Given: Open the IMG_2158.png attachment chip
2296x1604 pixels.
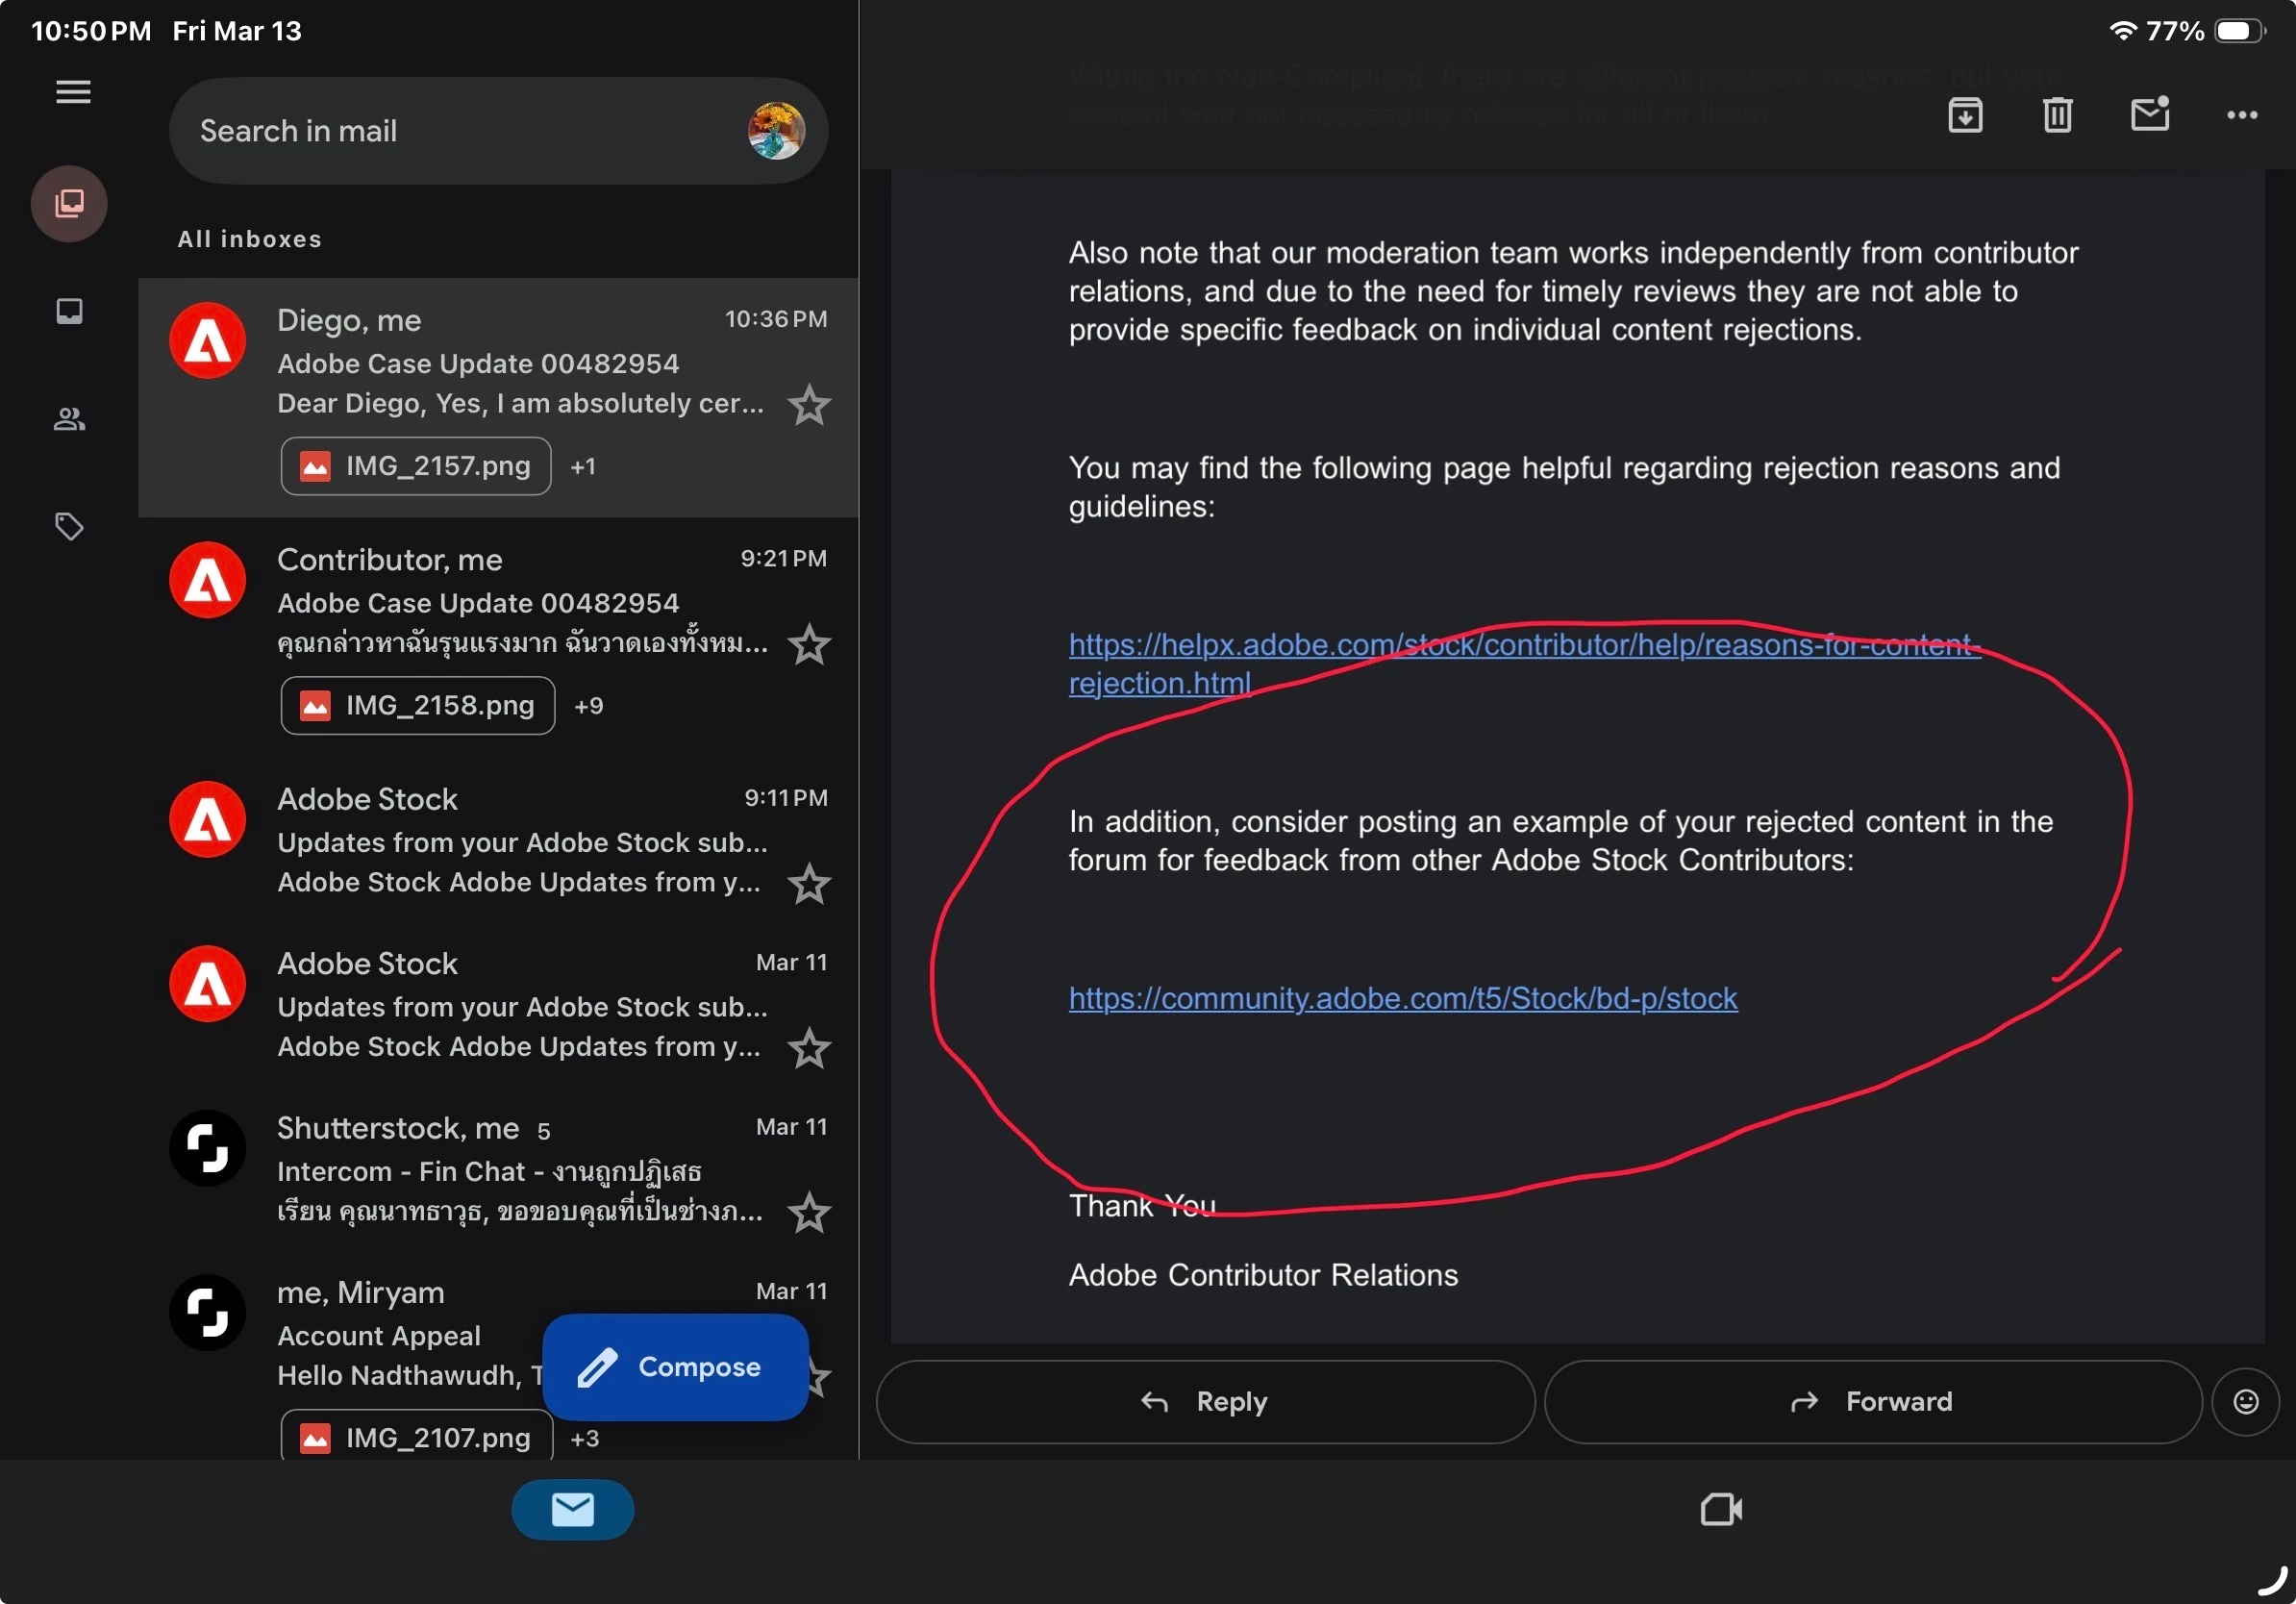Looking at the screenshot, I should [x=417, y=705].
